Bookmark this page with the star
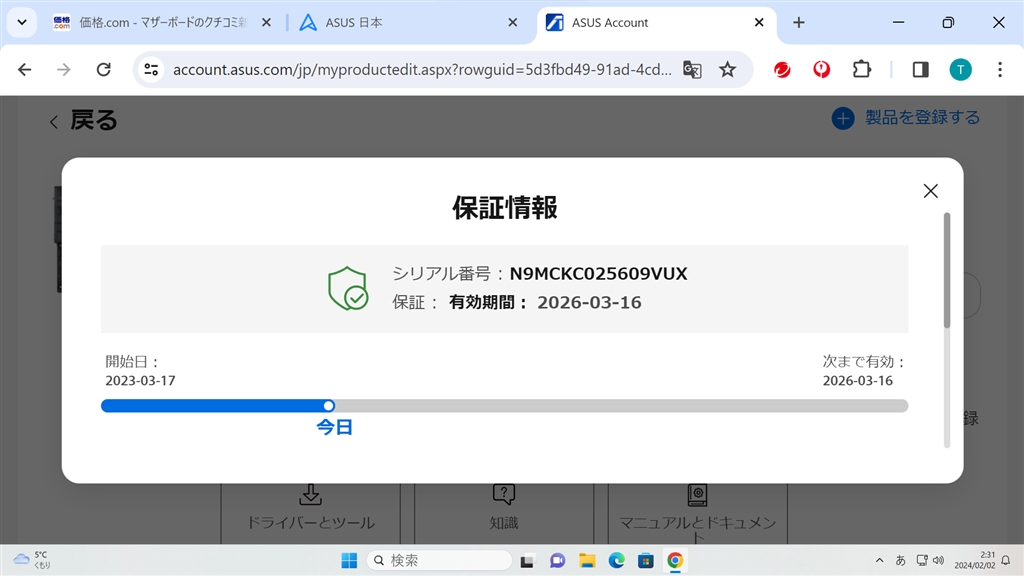The image size is (1024, 576). (728, 69)
